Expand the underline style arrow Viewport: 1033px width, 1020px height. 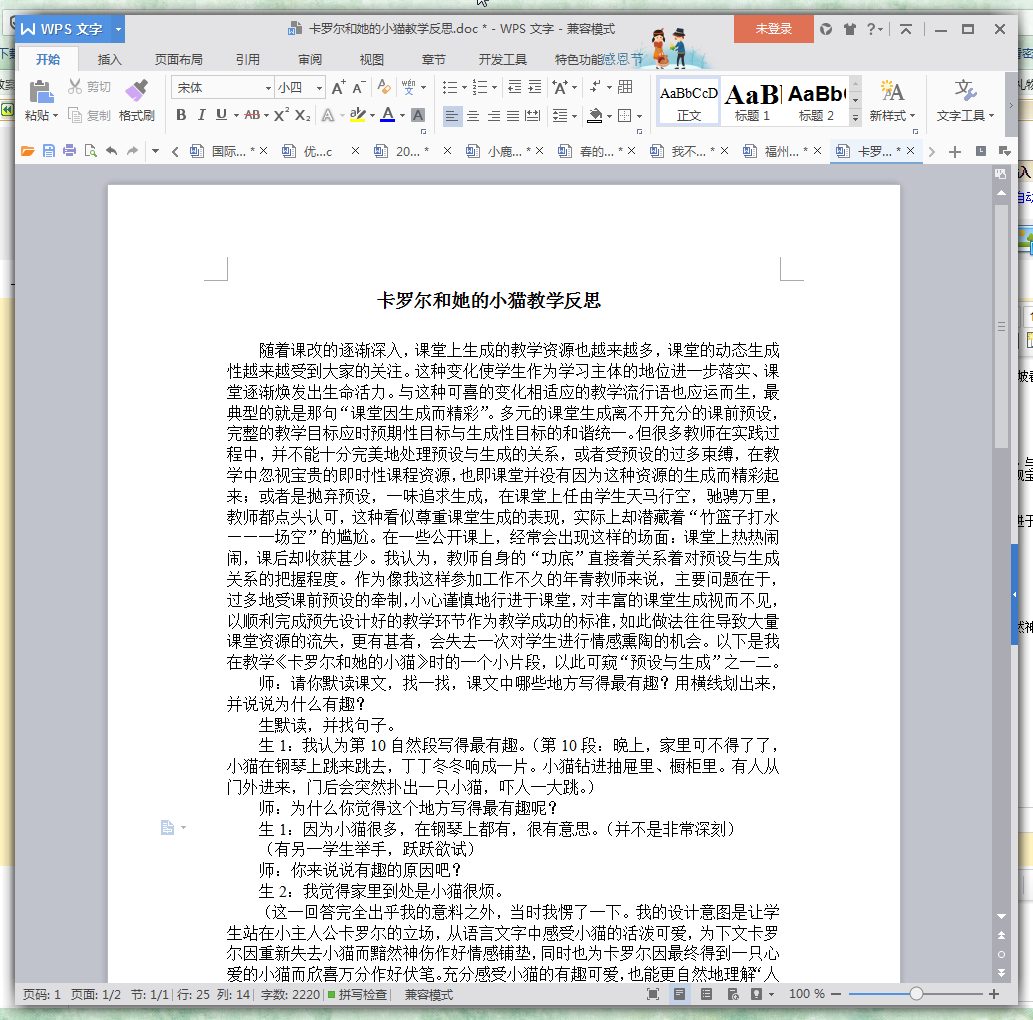tap(236, 116)
